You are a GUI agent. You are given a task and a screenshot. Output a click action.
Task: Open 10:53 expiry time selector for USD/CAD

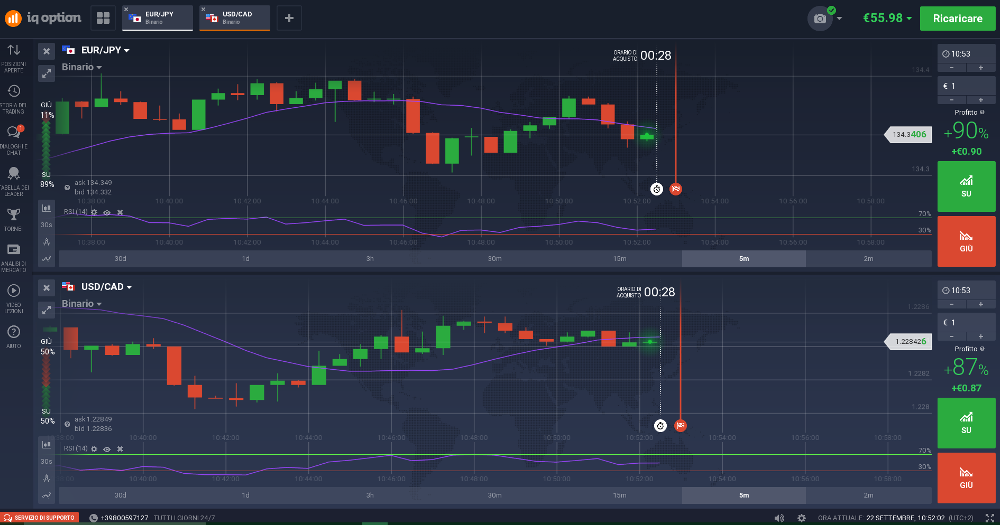click(966, 290)
